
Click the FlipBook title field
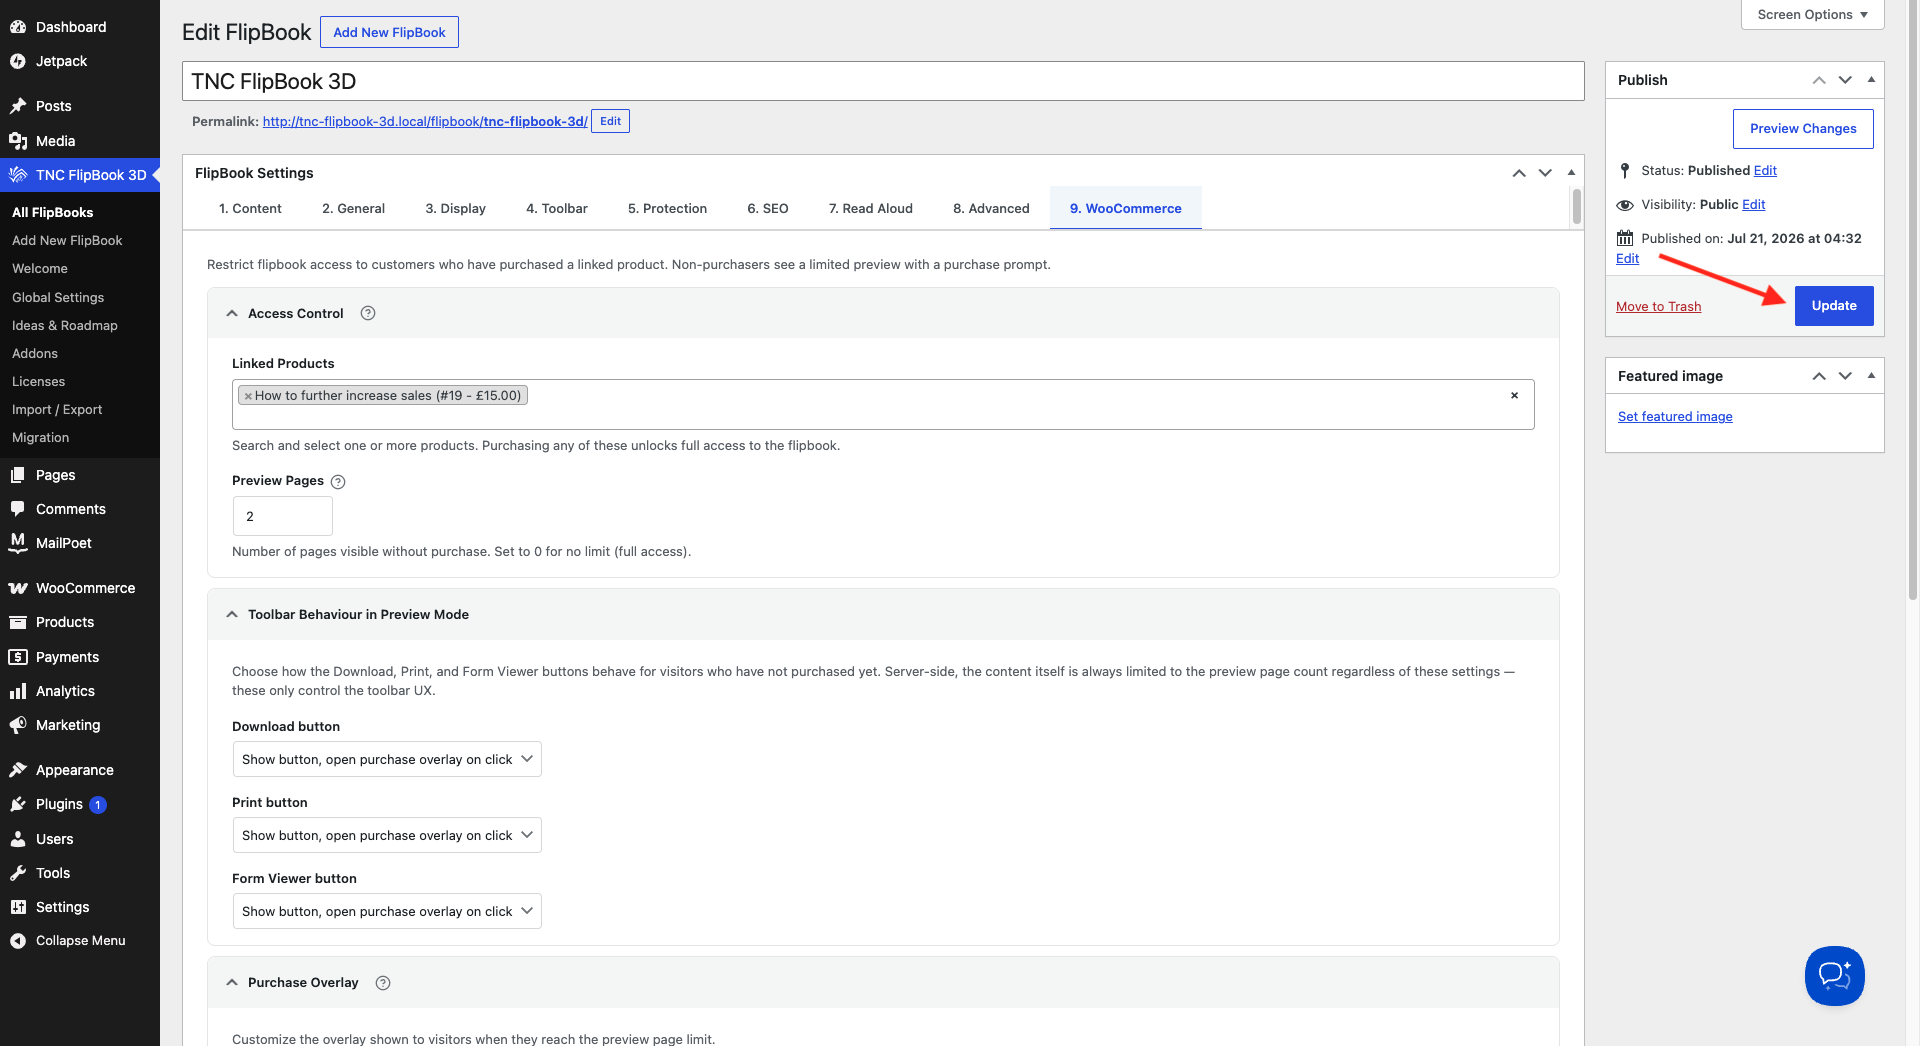point(883,81)
